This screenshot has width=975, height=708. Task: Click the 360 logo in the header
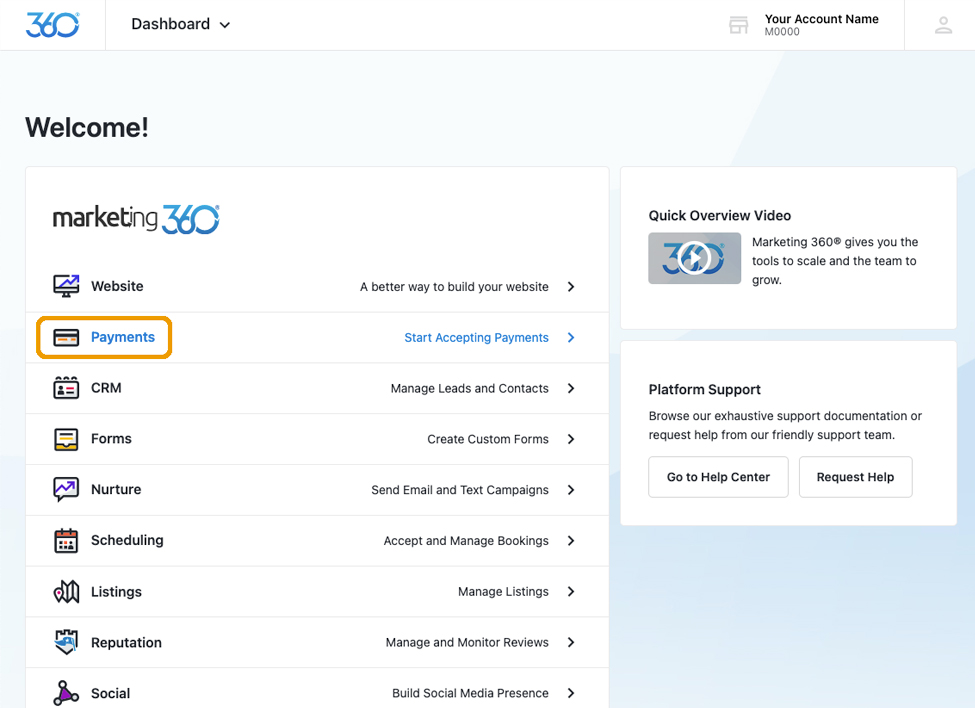(x=52, y=25)
